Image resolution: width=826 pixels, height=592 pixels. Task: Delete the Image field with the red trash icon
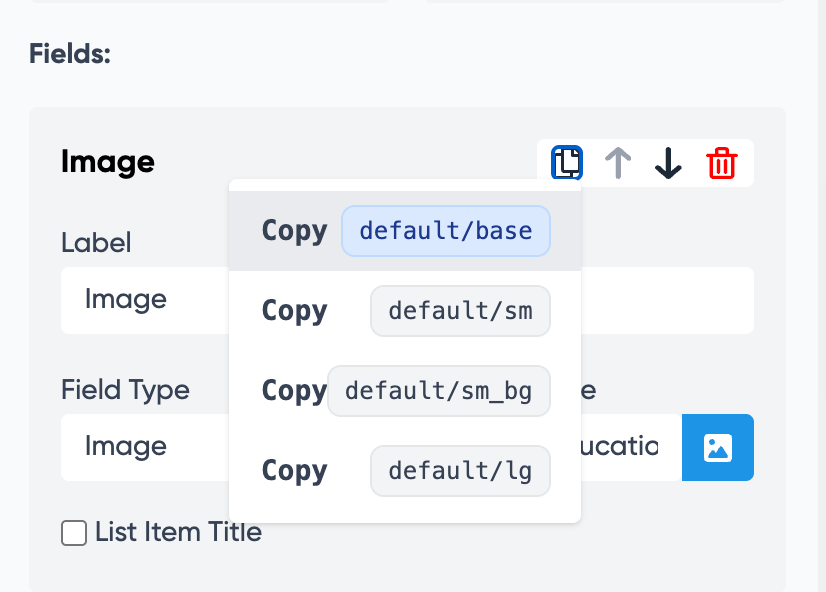pos(721,163)
